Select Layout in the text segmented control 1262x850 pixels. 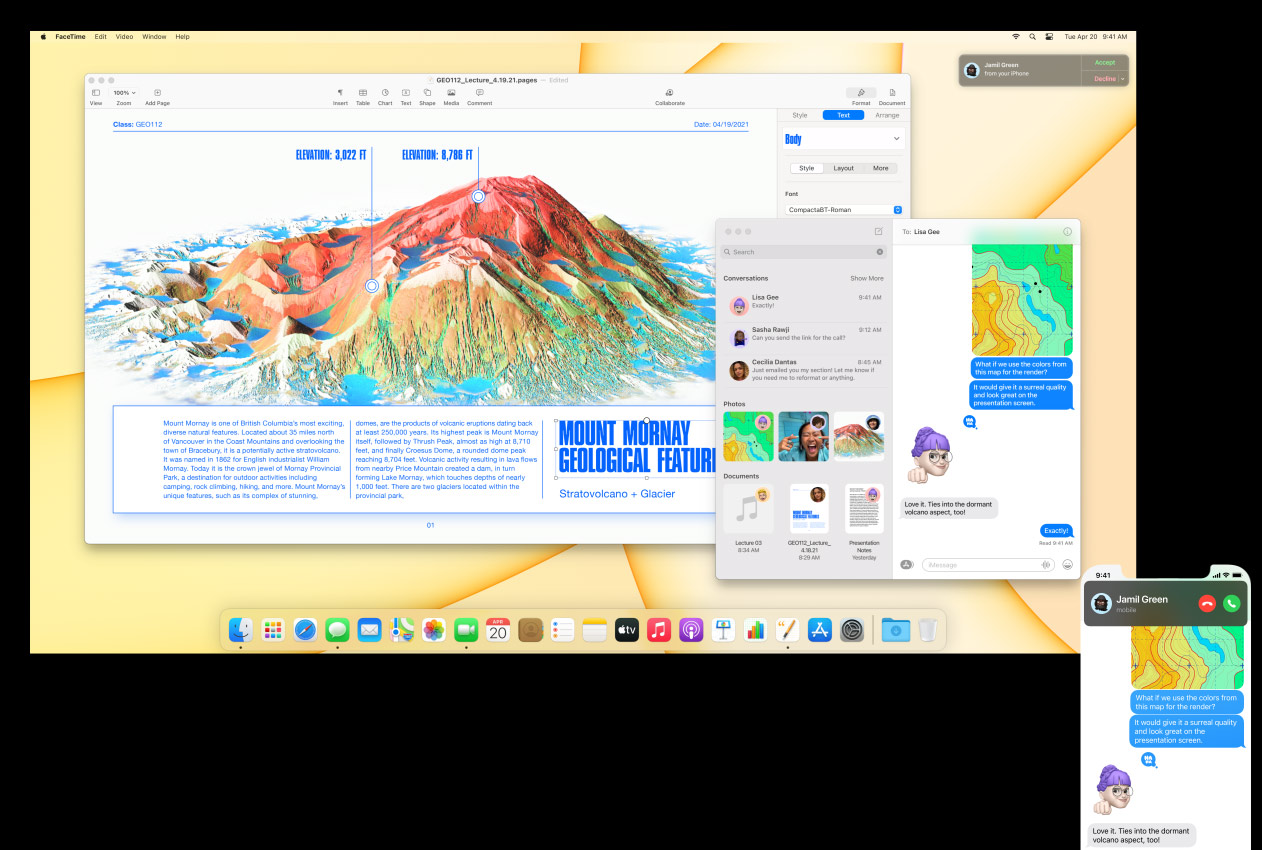843,168
